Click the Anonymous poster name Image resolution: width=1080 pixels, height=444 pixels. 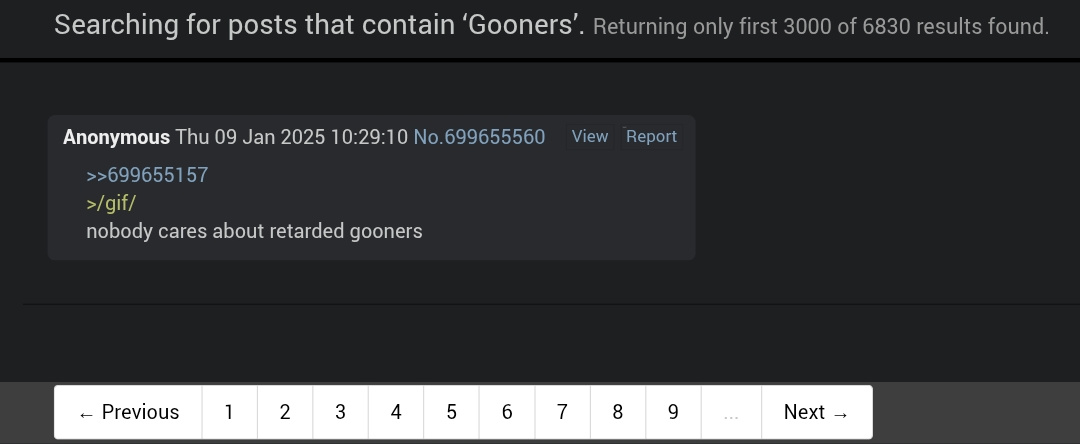point(116,137)
